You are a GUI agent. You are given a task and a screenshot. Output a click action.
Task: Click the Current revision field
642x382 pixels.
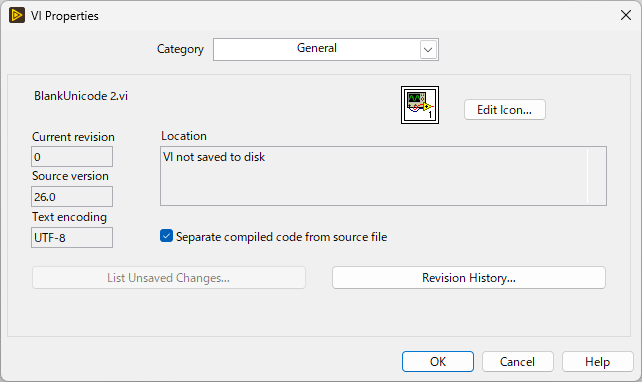click(72, 156)
